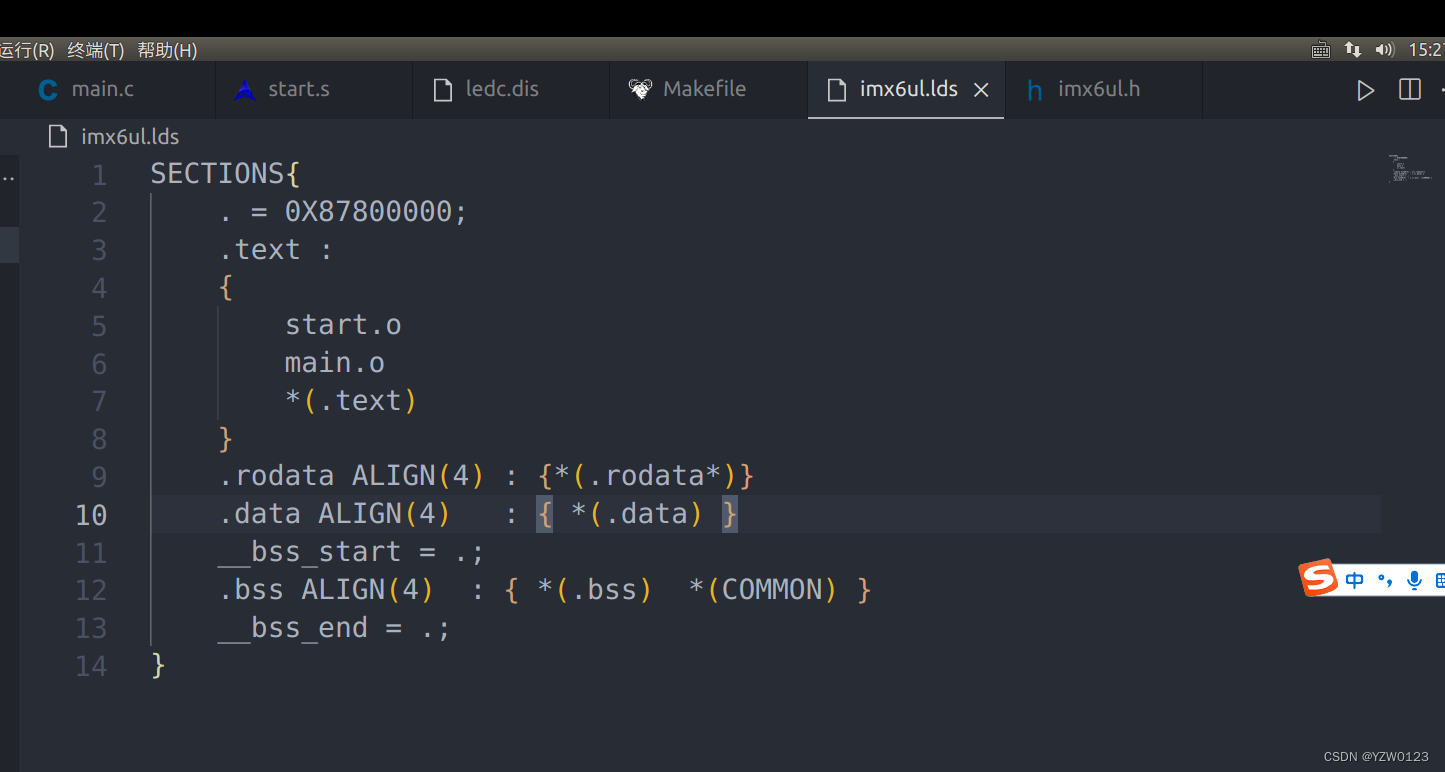Click the highlighted opening brace on line 10
Image resolution: width=1445 pixels, height=772 pixels.
544,514
